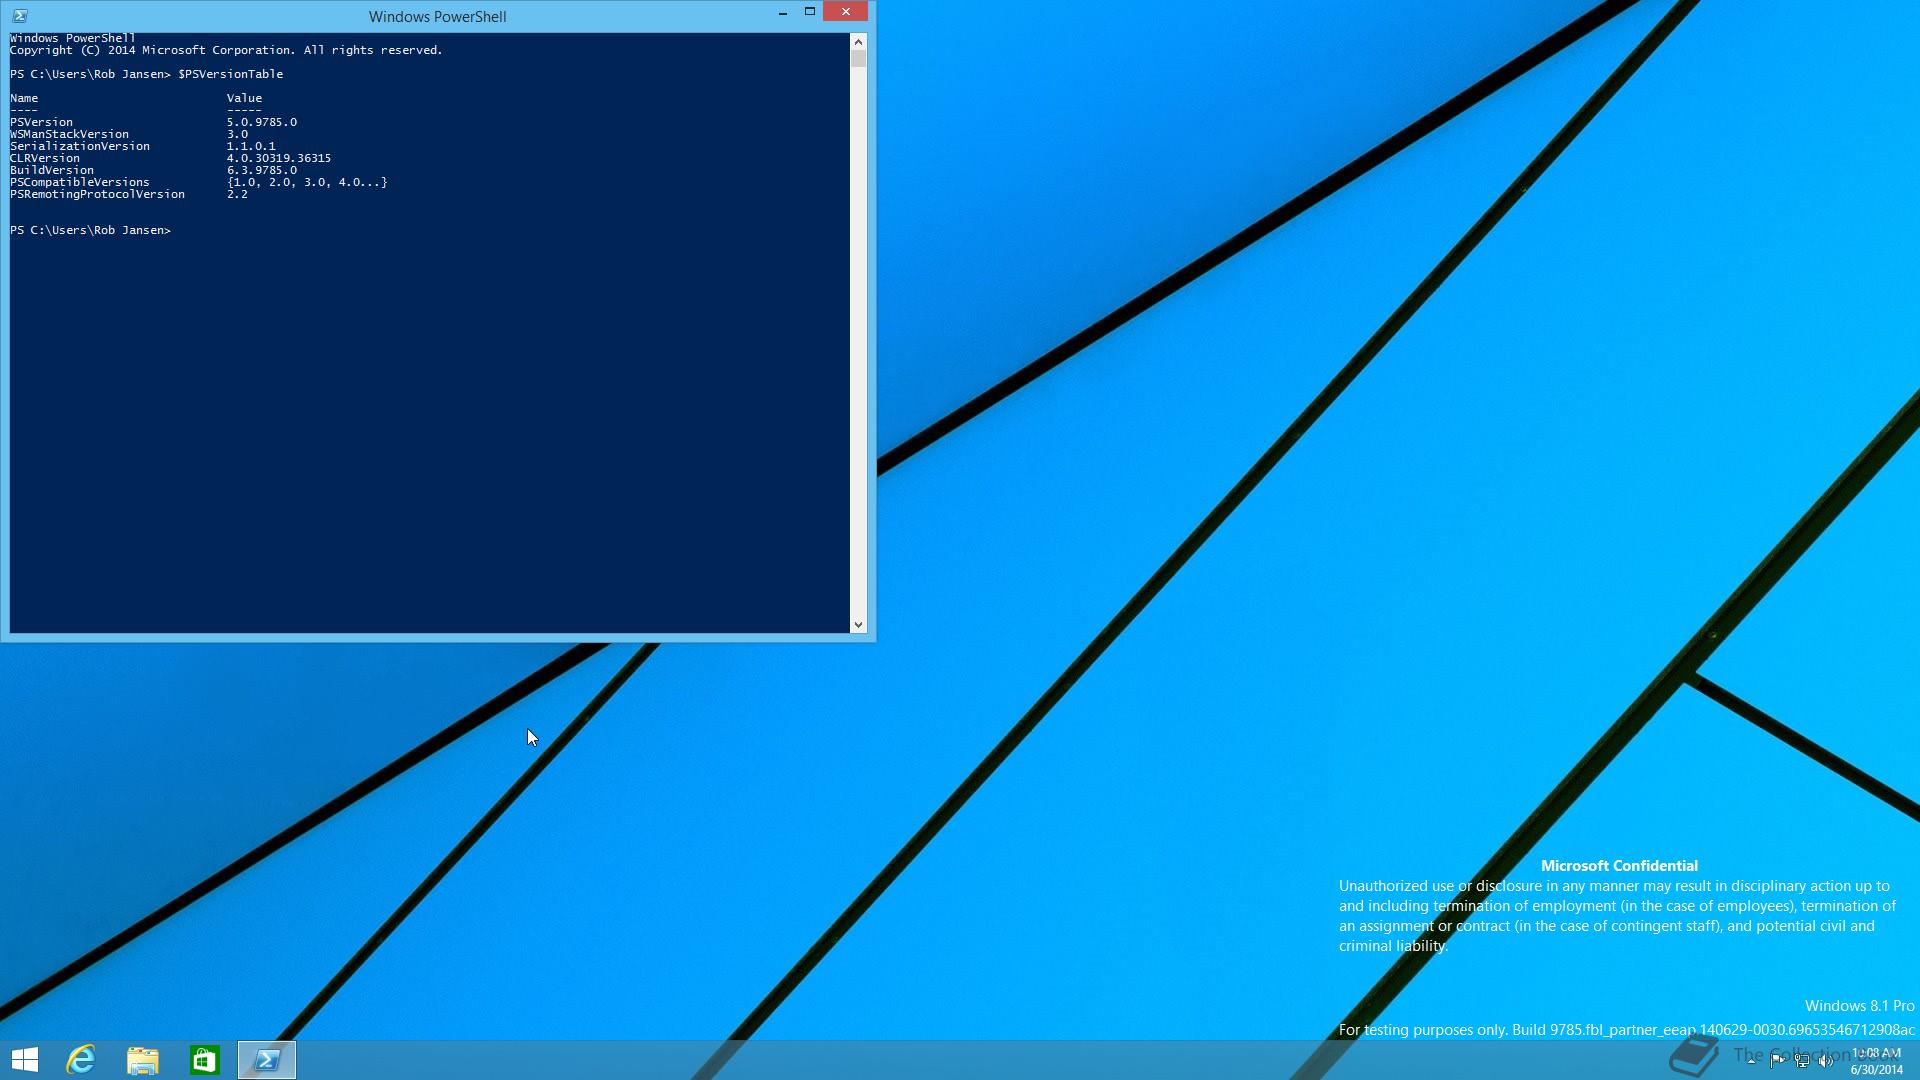Click the PSRemotingProtocolVersion row name
The image size is (1920, 1080).
coord(97,194)
